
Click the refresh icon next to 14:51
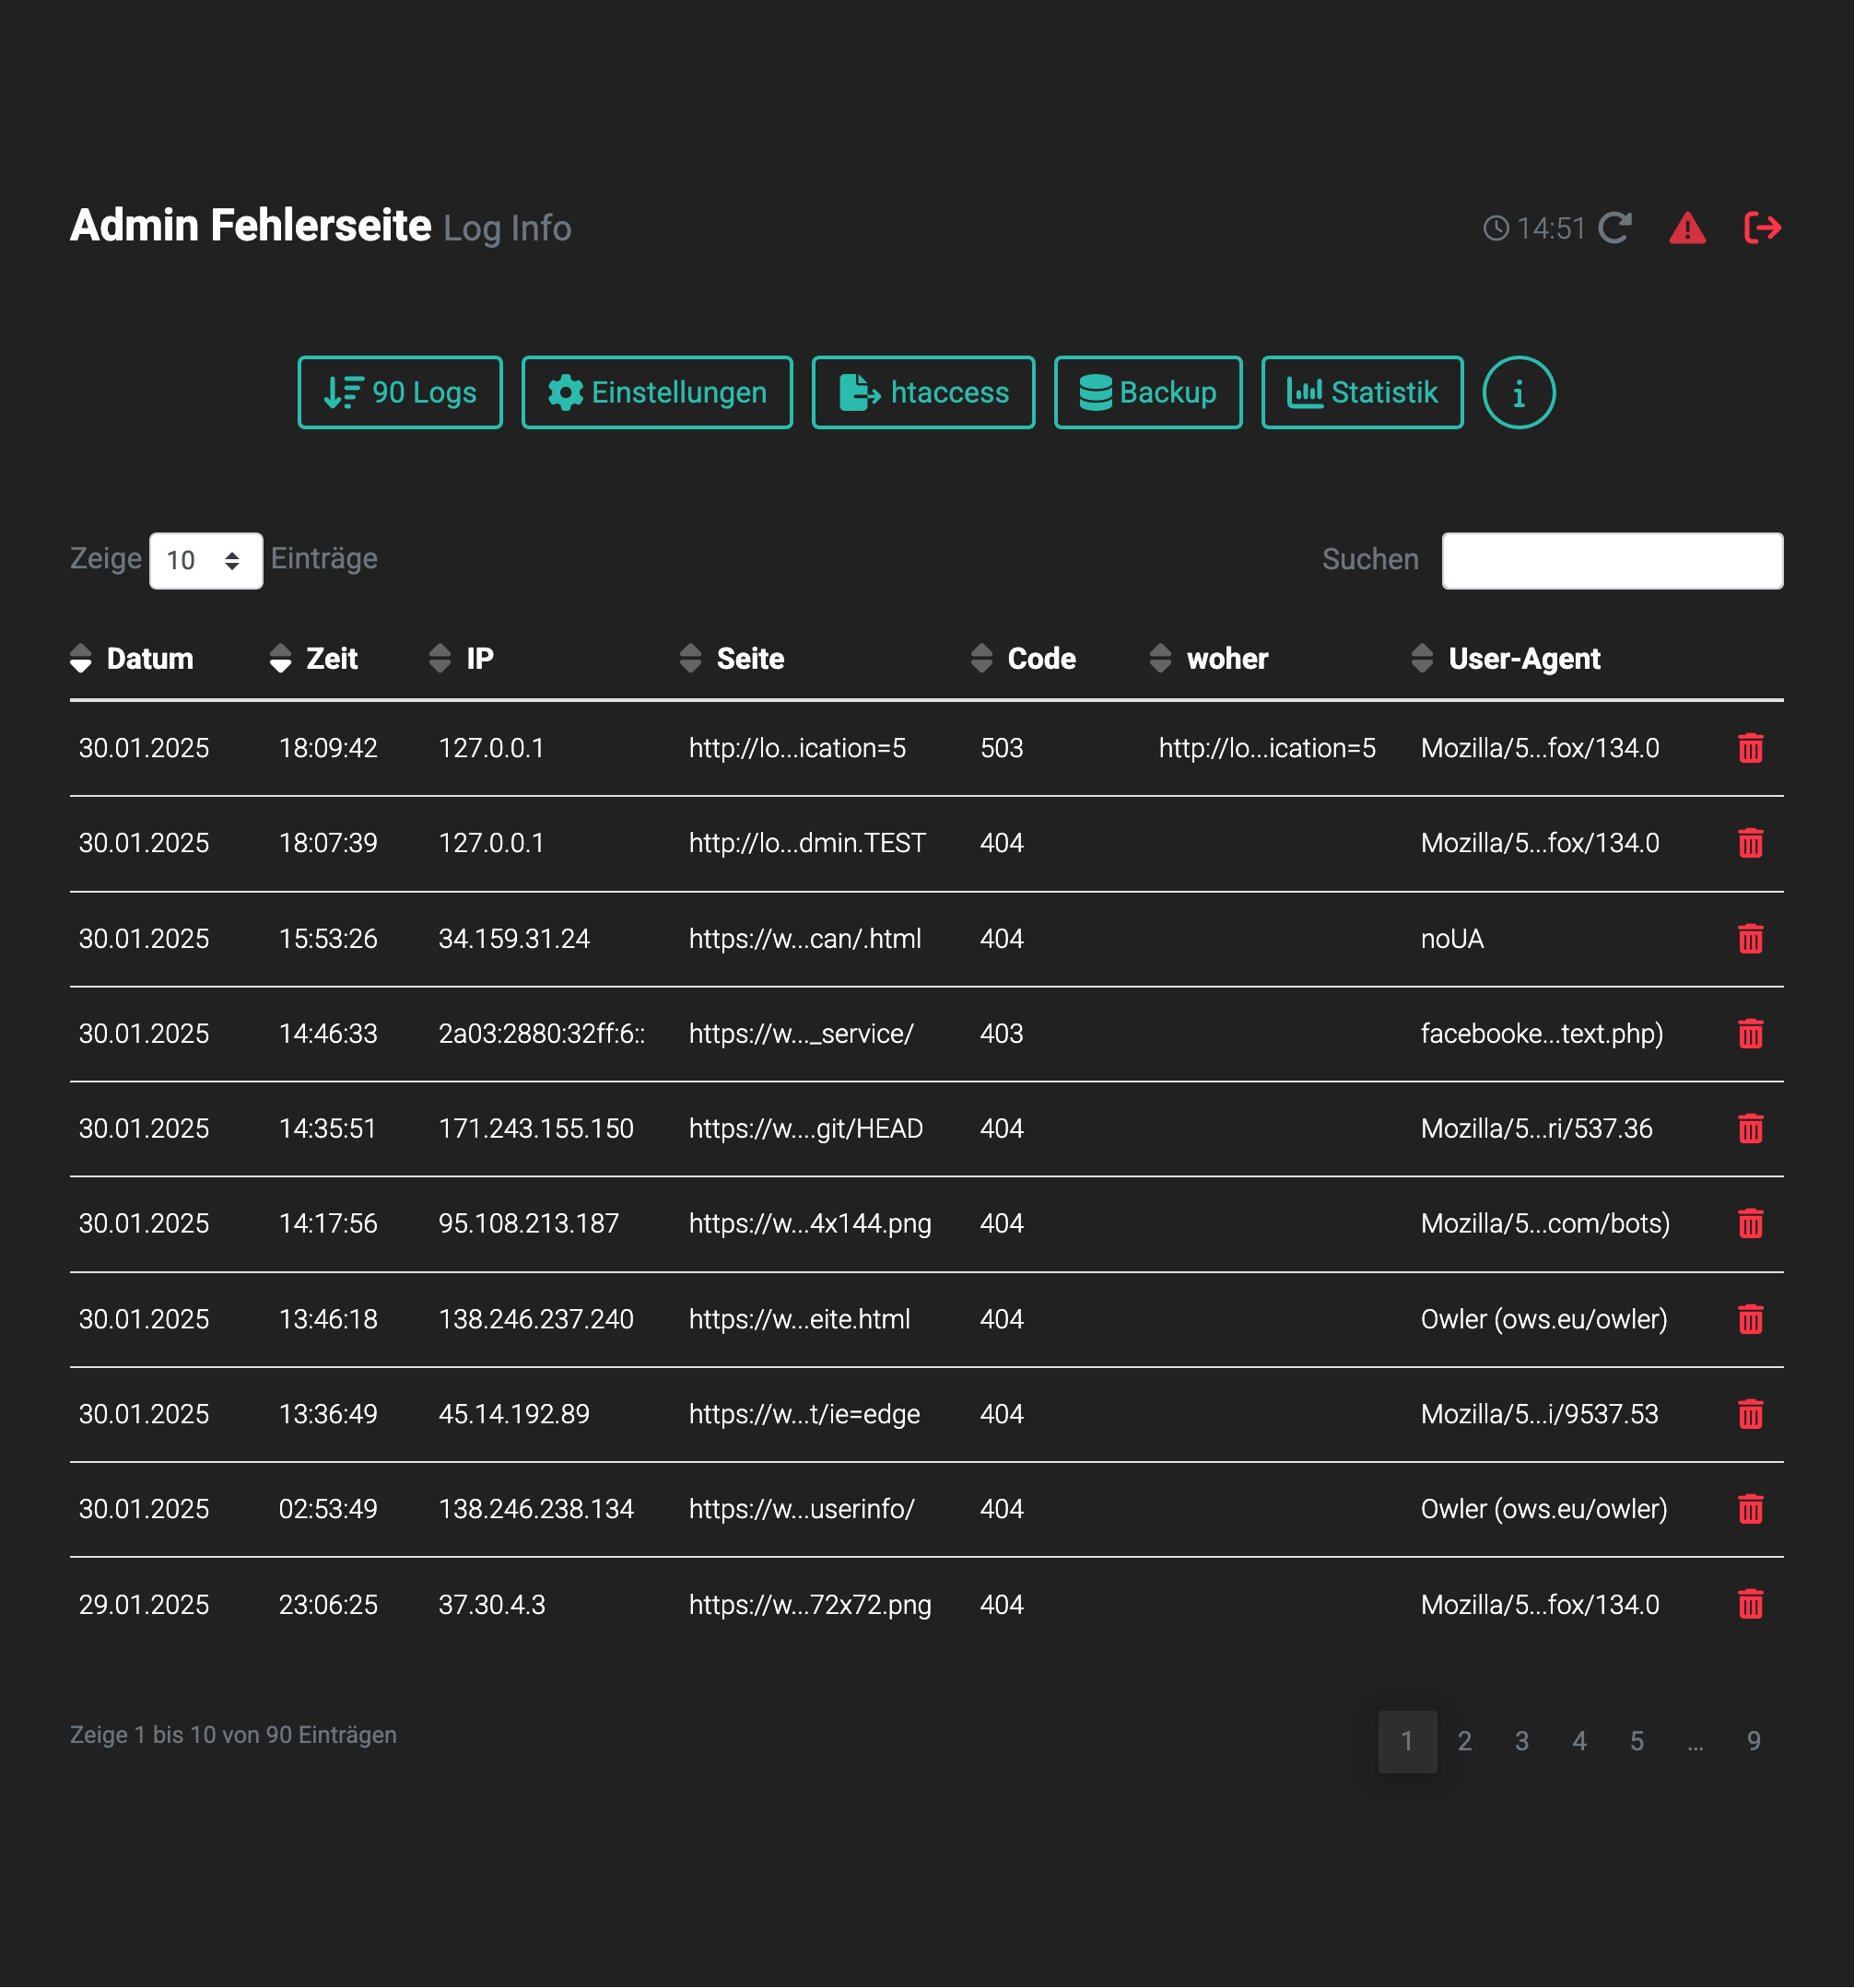(1614, 228)
